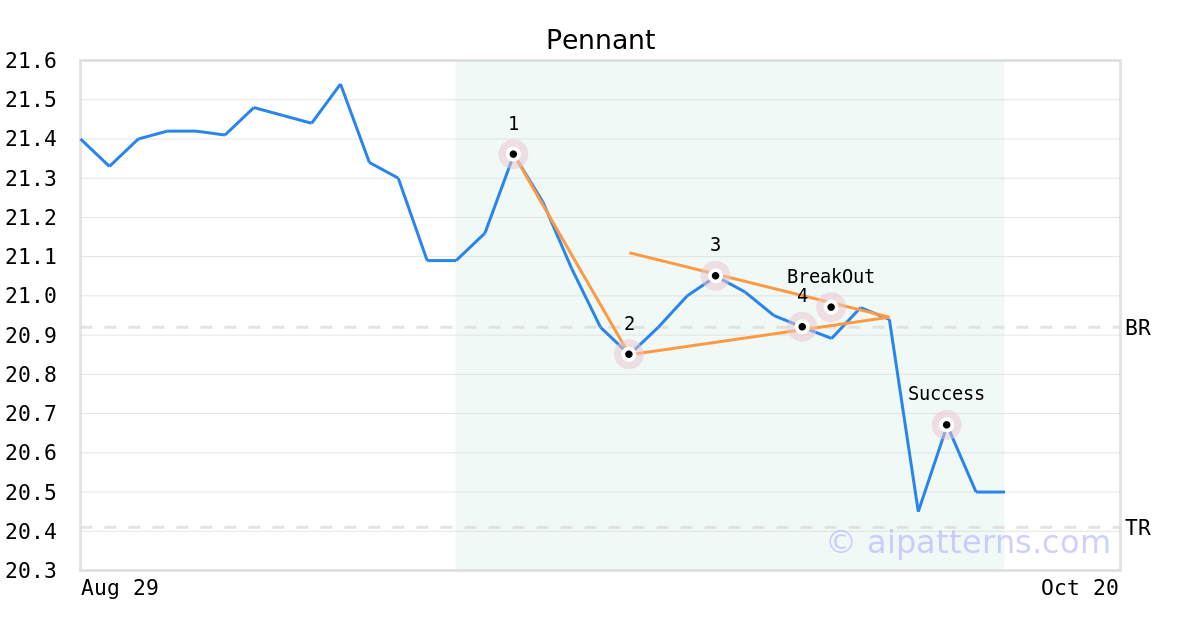Select the 21.3 y-axis price label
1200x630 pixels.
pos(30,179)
